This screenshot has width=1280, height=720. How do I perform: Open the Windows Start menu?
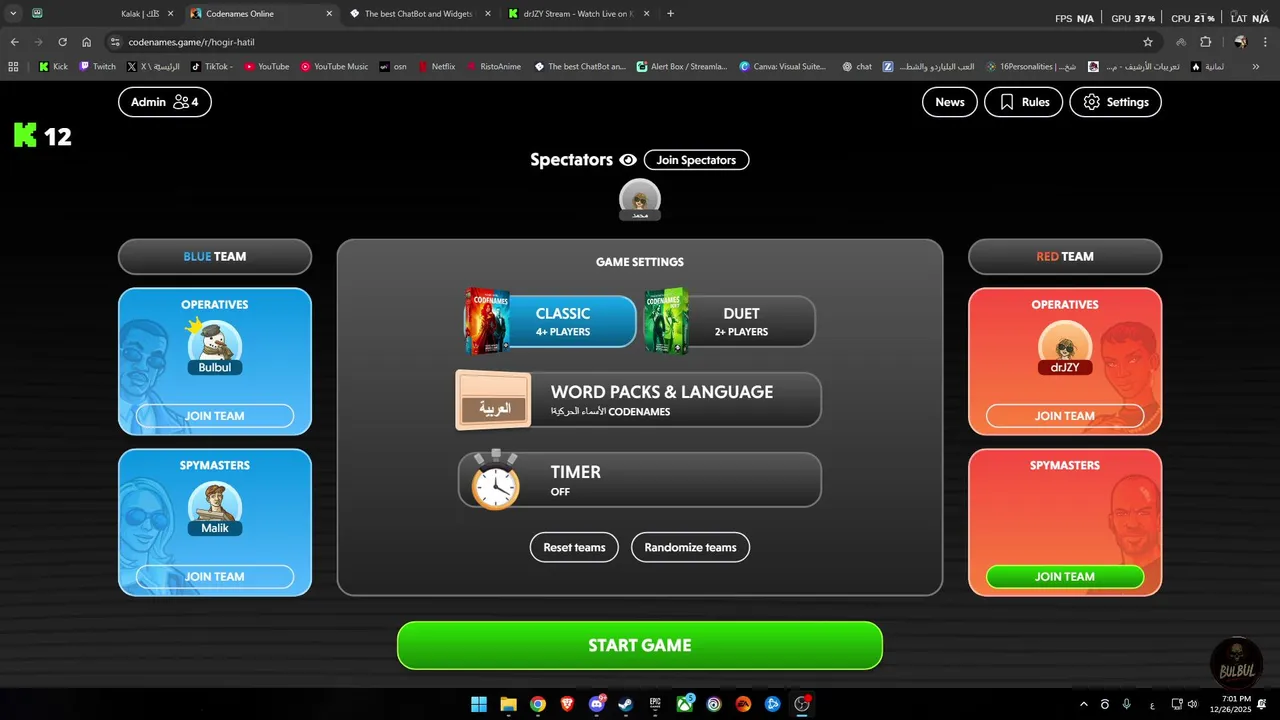tap(479, 704)
